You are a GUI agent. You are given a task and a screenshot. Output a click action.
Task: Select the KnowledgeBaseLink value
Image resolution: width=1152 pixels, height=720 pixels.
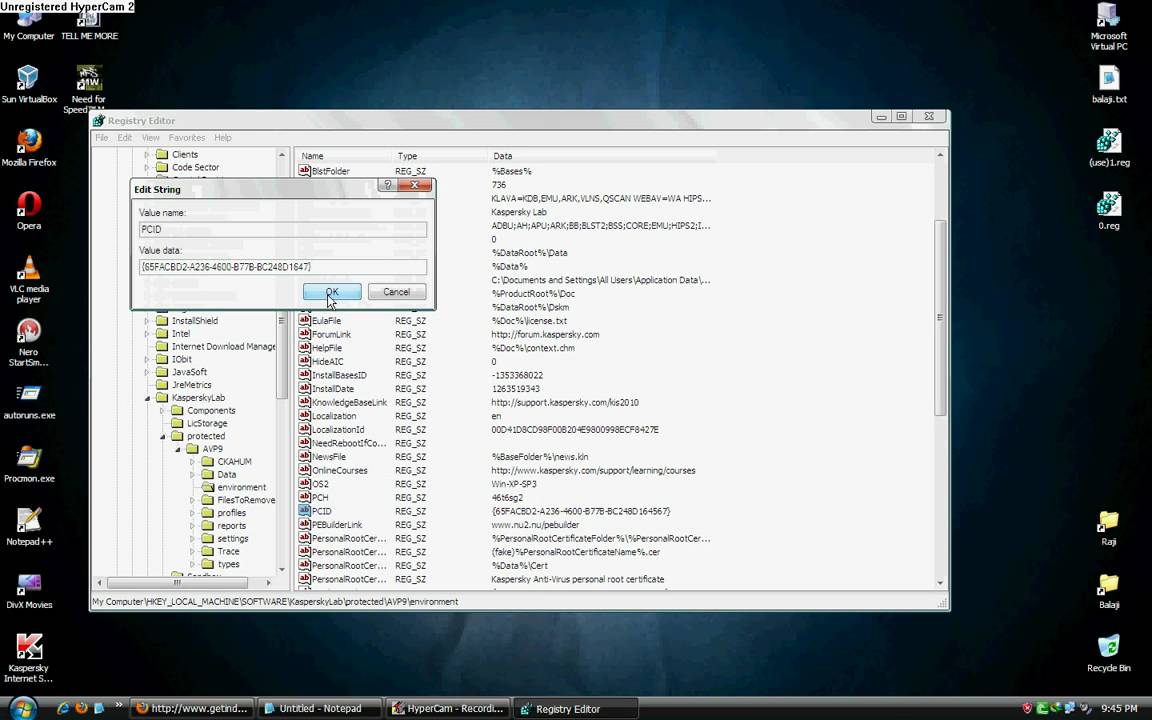click(349, 403)
